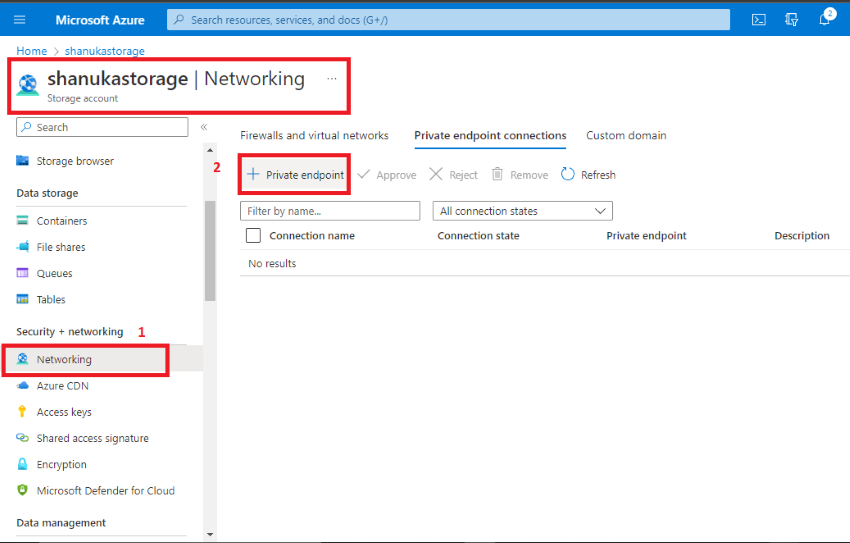Screen dimensions: 850x543
Task: Click the Reject button label
Action: click(463, 175)
